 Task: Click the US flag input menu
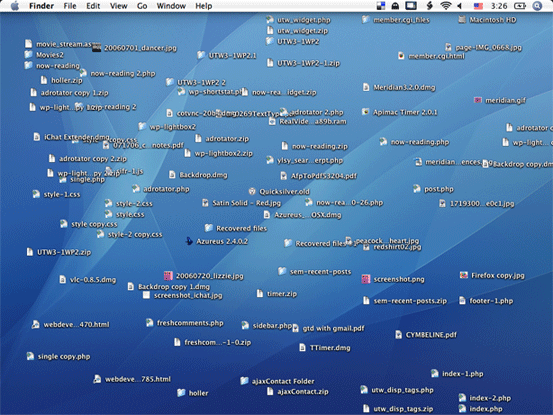478,6
